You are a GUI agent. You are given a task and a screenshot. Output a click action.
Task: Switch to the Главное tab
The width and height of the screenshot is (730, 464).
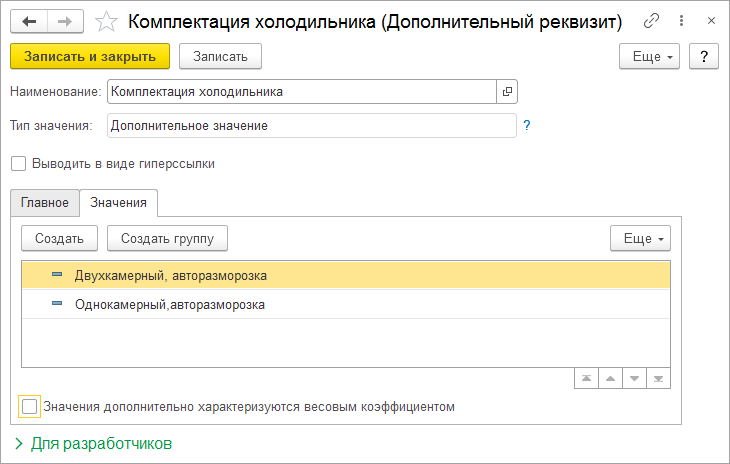tap(44, 202)
